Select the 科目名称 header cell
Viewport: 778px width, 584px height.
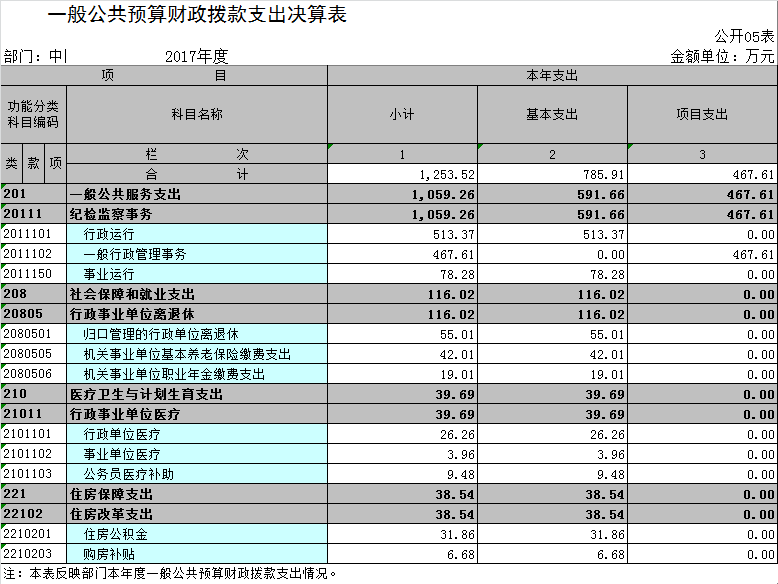[x=196, y=114]
